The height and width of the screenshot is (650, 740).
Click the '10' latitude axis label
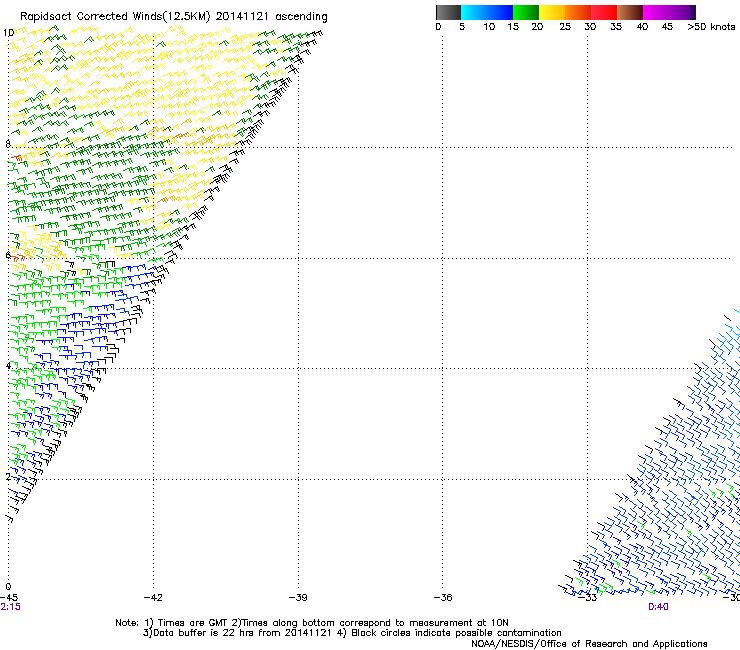8,33
